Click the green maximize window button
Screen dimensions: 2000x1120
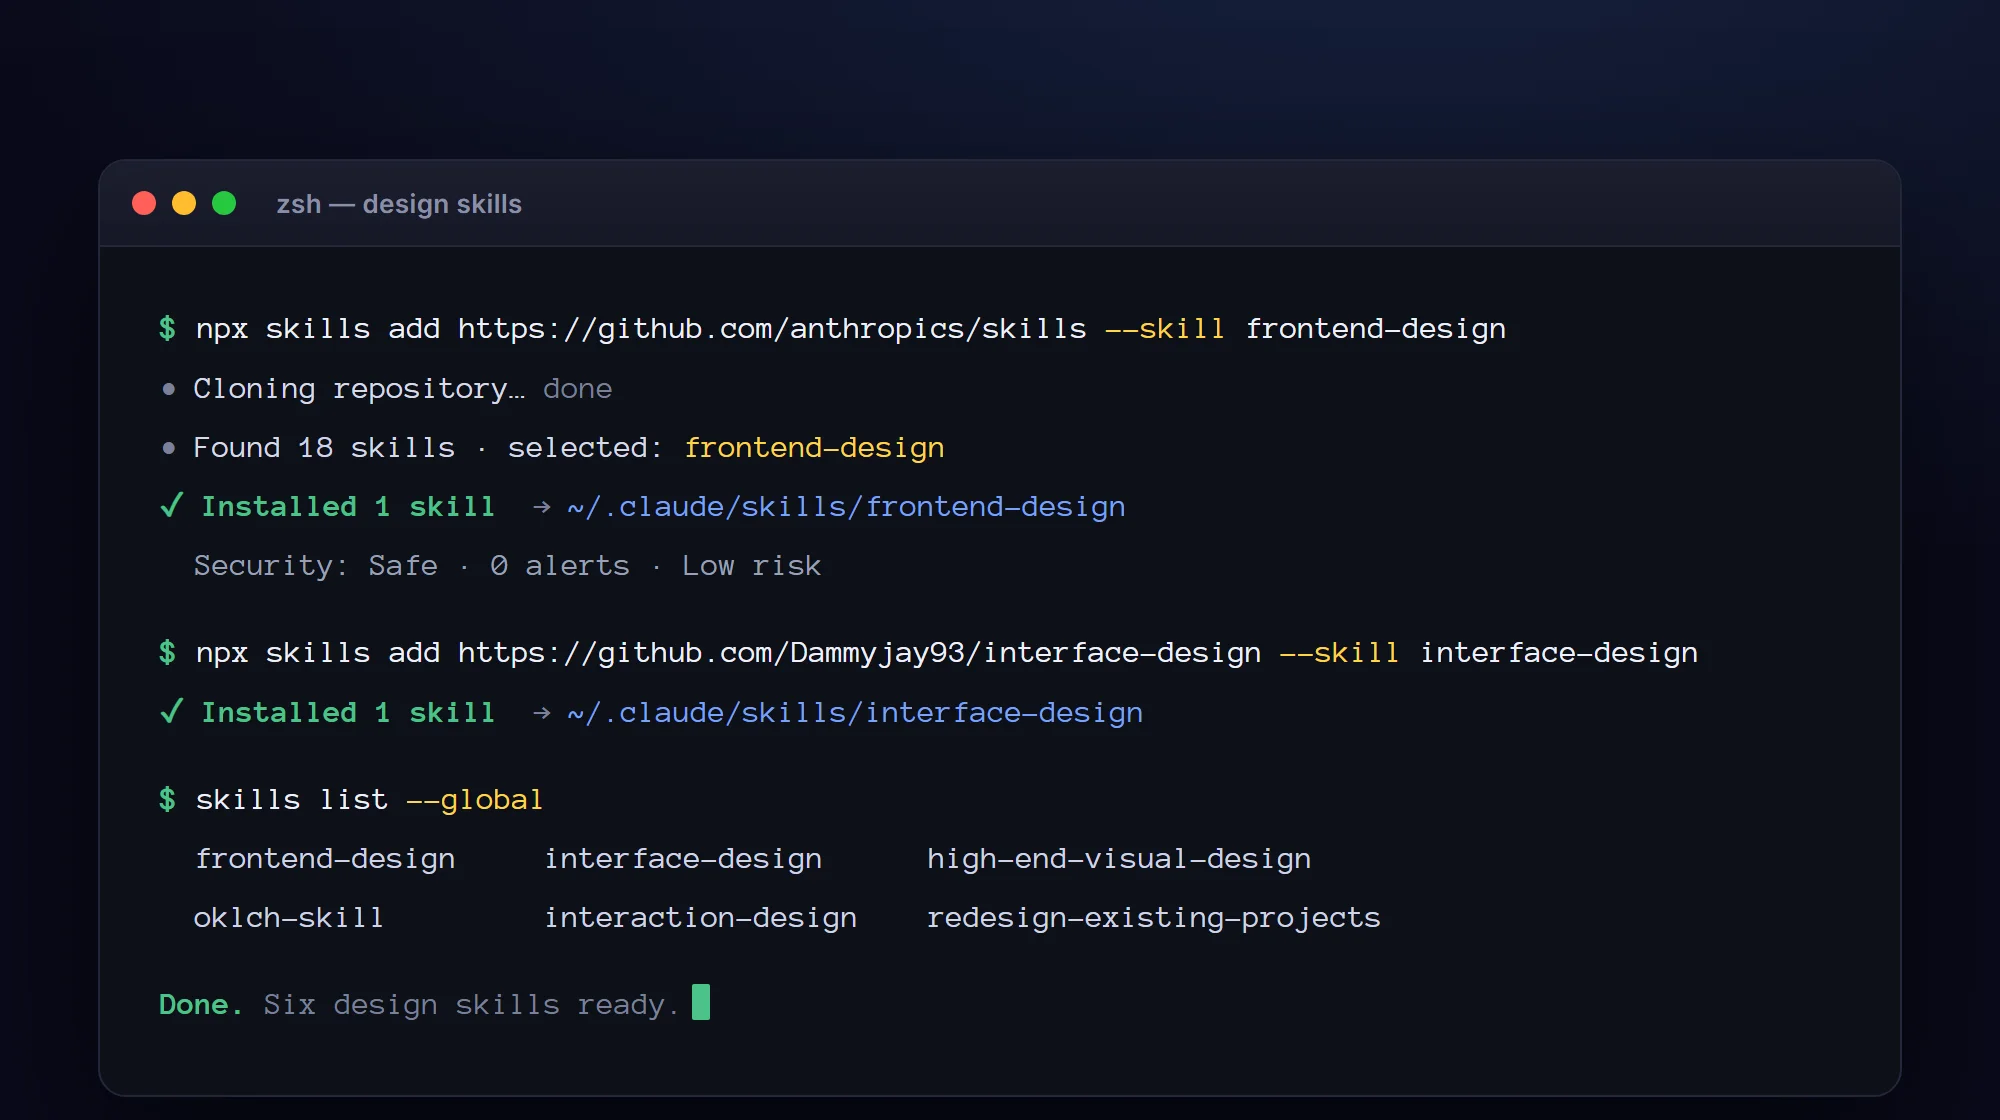point(224,204)
